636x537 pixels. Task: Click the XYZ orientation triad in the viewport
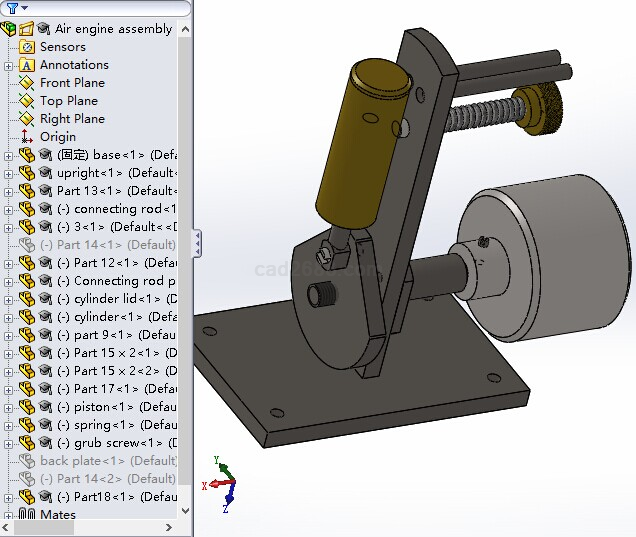tap(224, 483)
